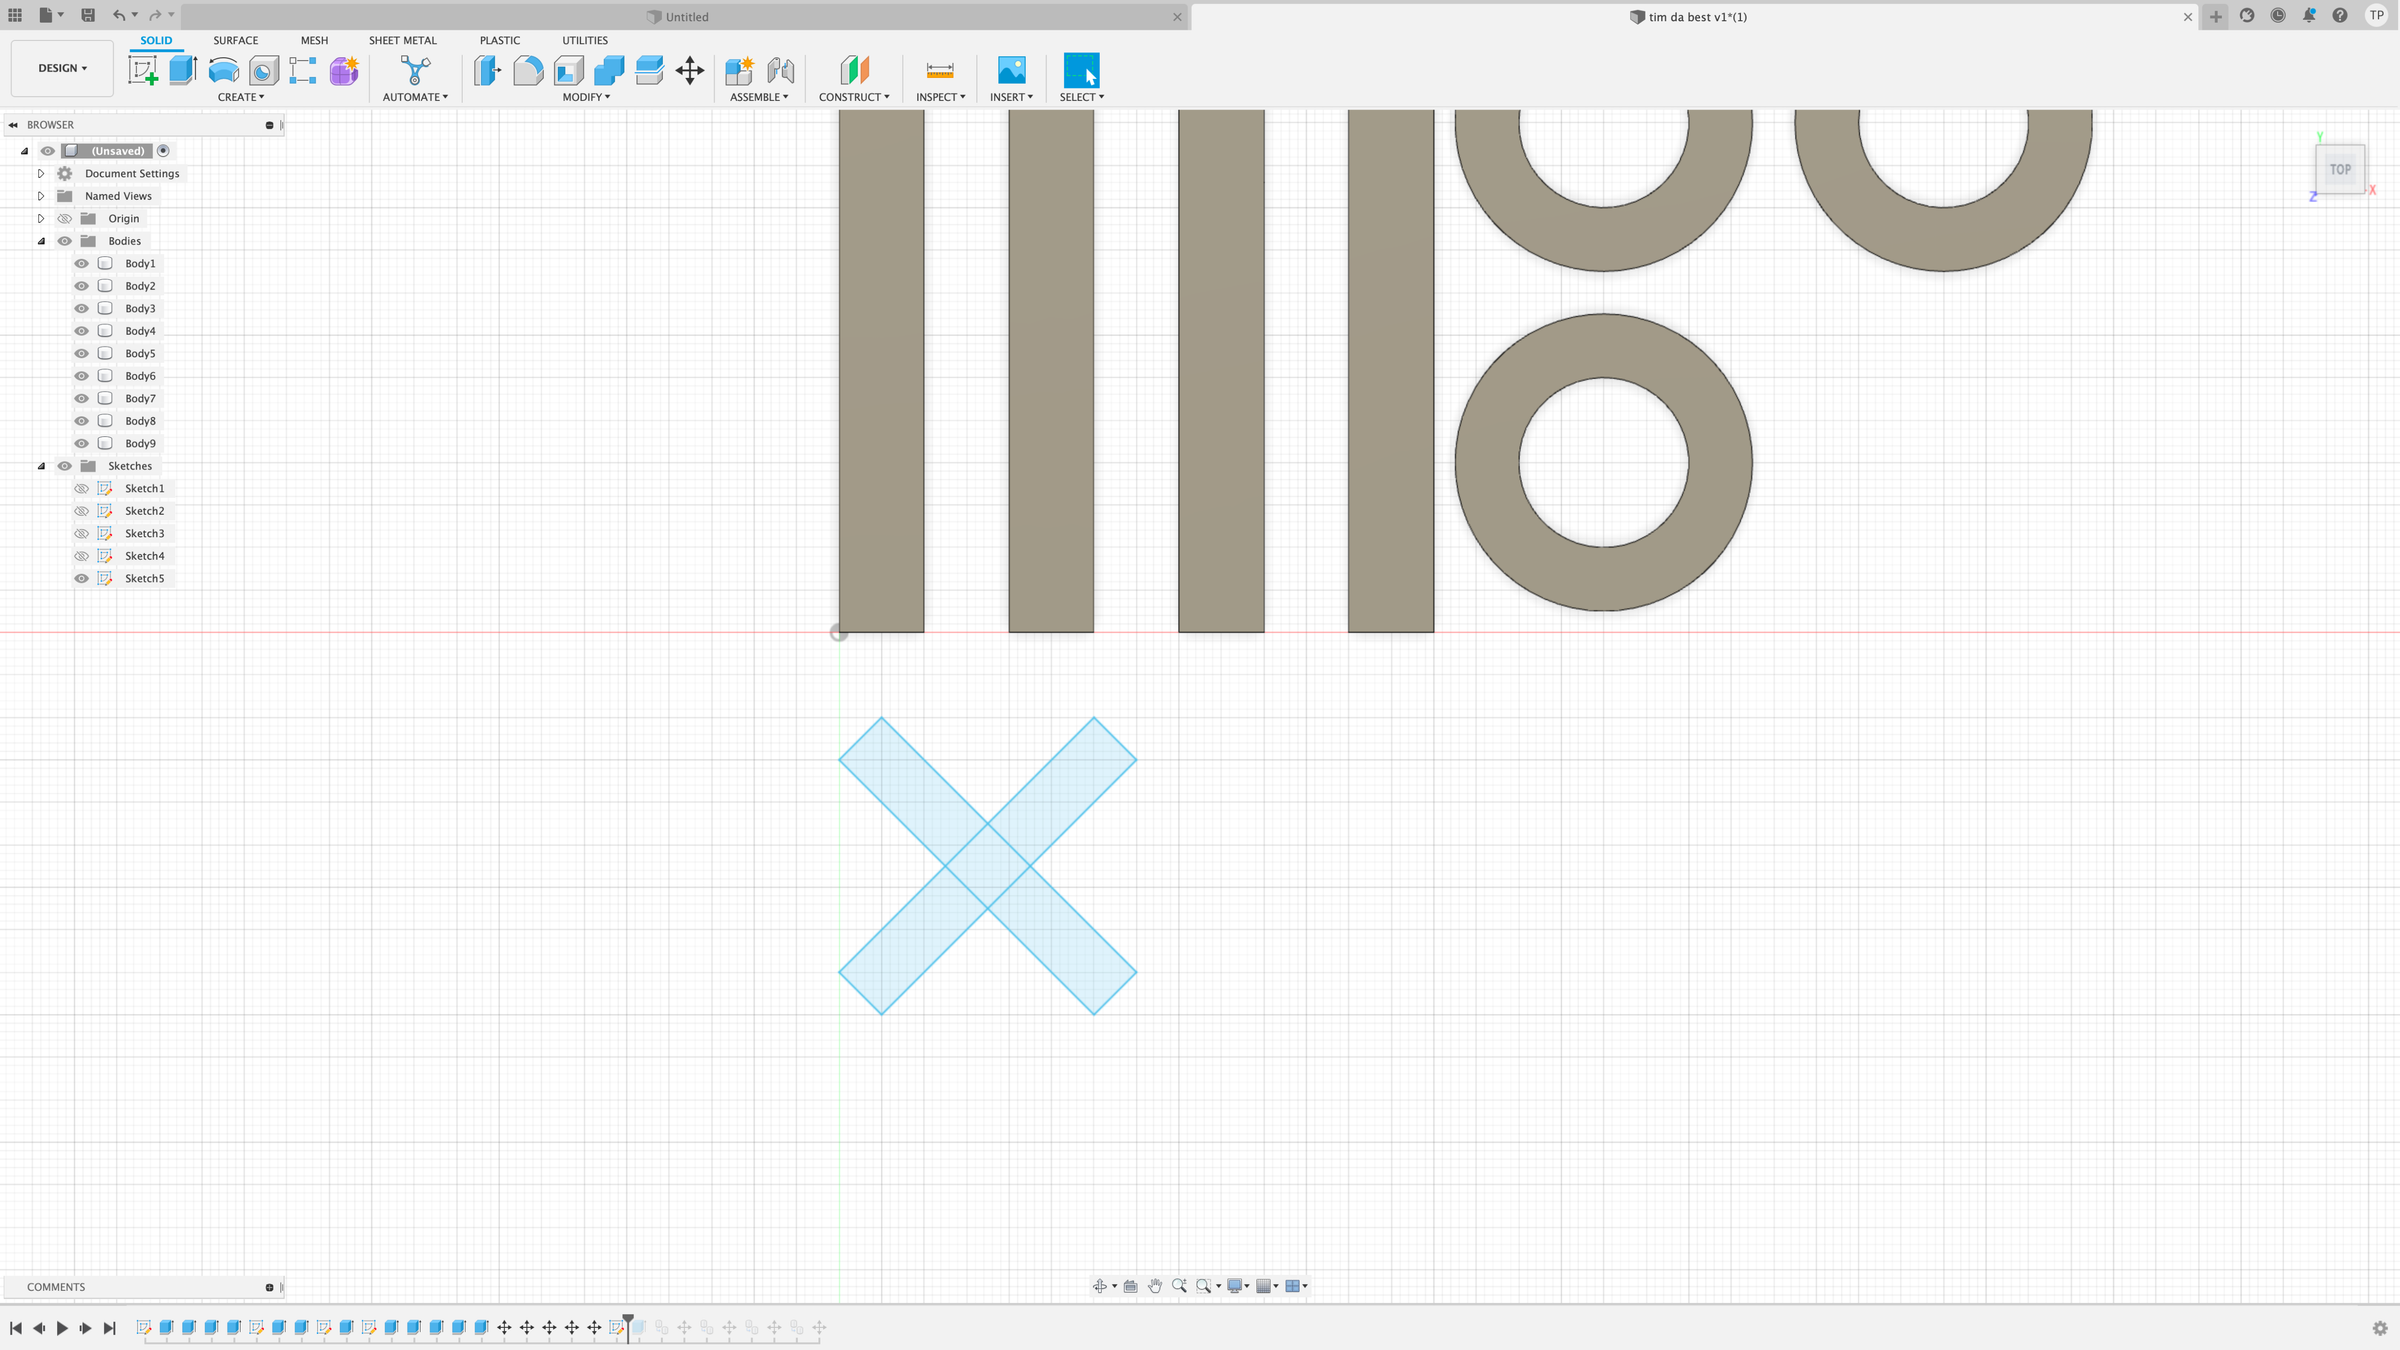Click the Joint icon in Assemble
The image size is (2400, 1350).
780,70
